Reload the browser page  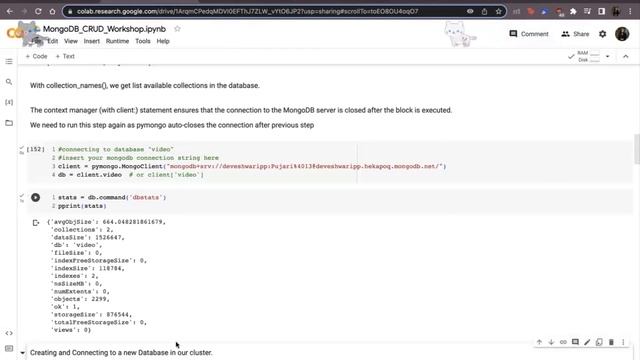click(x=38, y=11)
